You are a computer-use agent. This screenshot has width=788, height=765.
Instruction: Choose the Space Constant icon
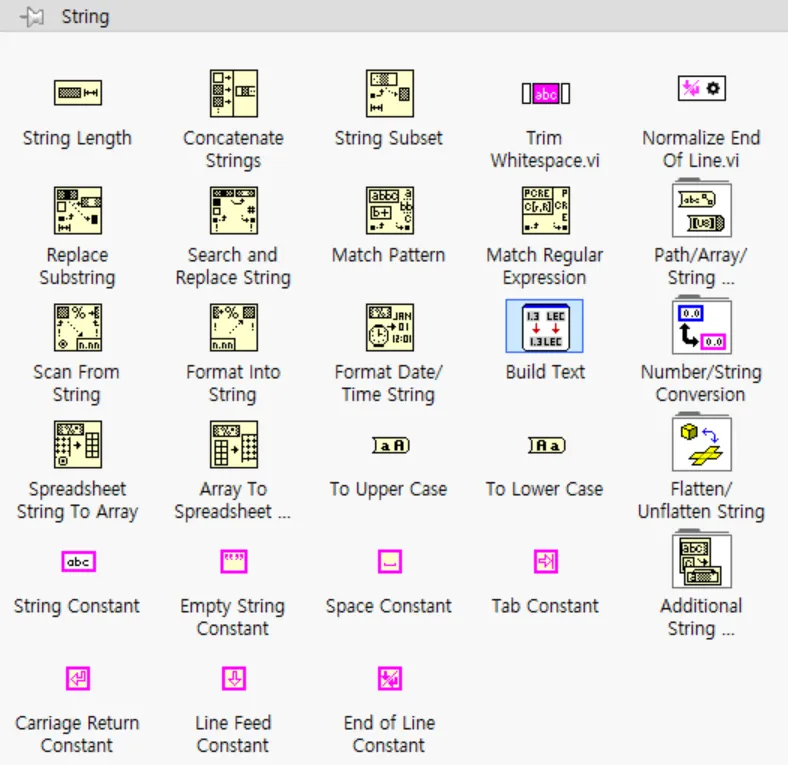tap(390, 561)
